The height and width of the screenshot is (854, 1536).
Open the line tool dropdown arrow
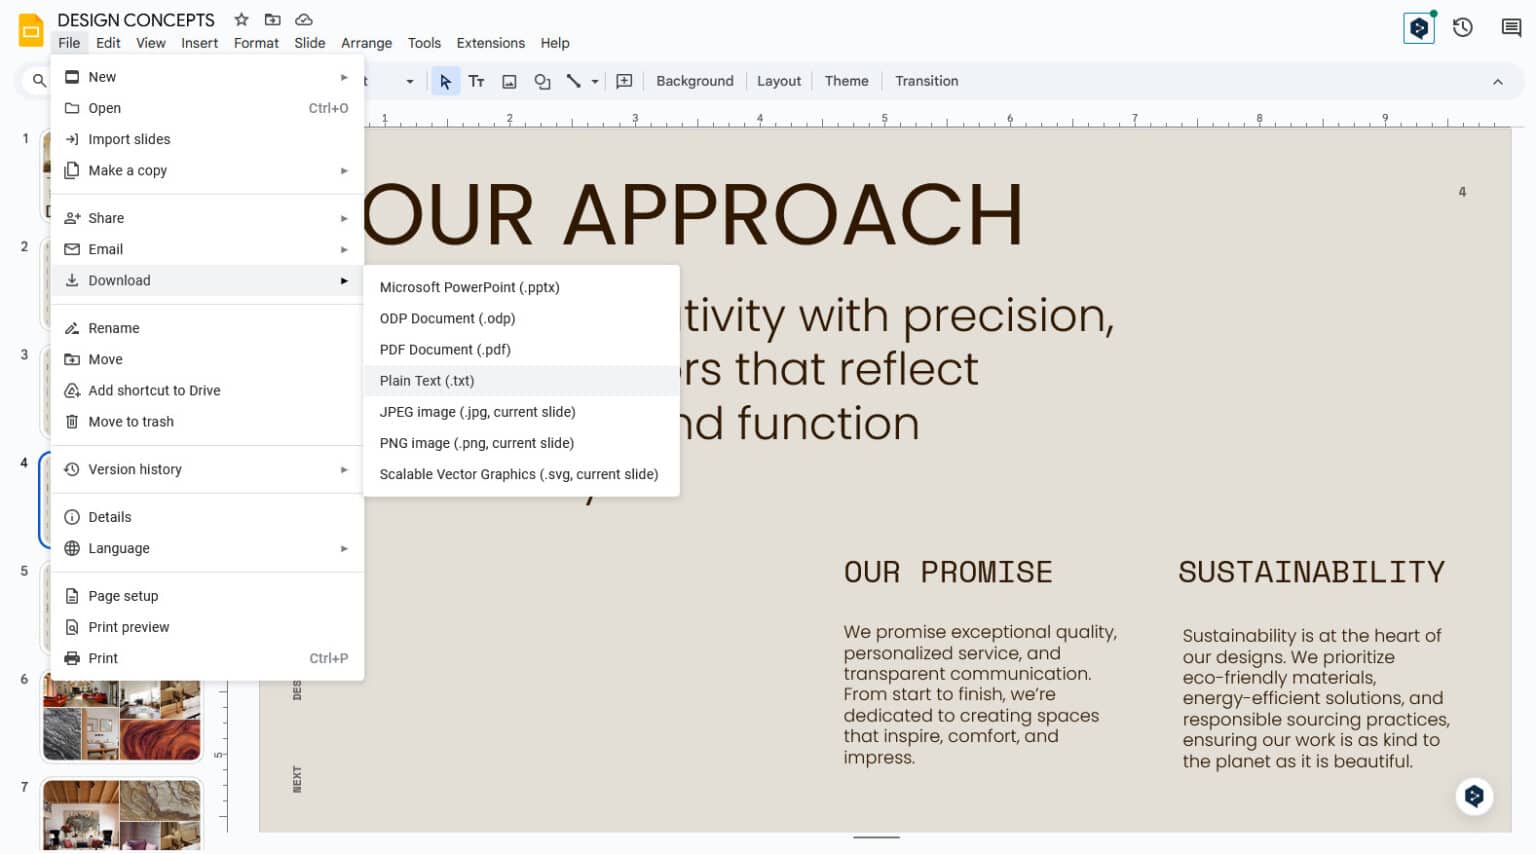[593, 81]
